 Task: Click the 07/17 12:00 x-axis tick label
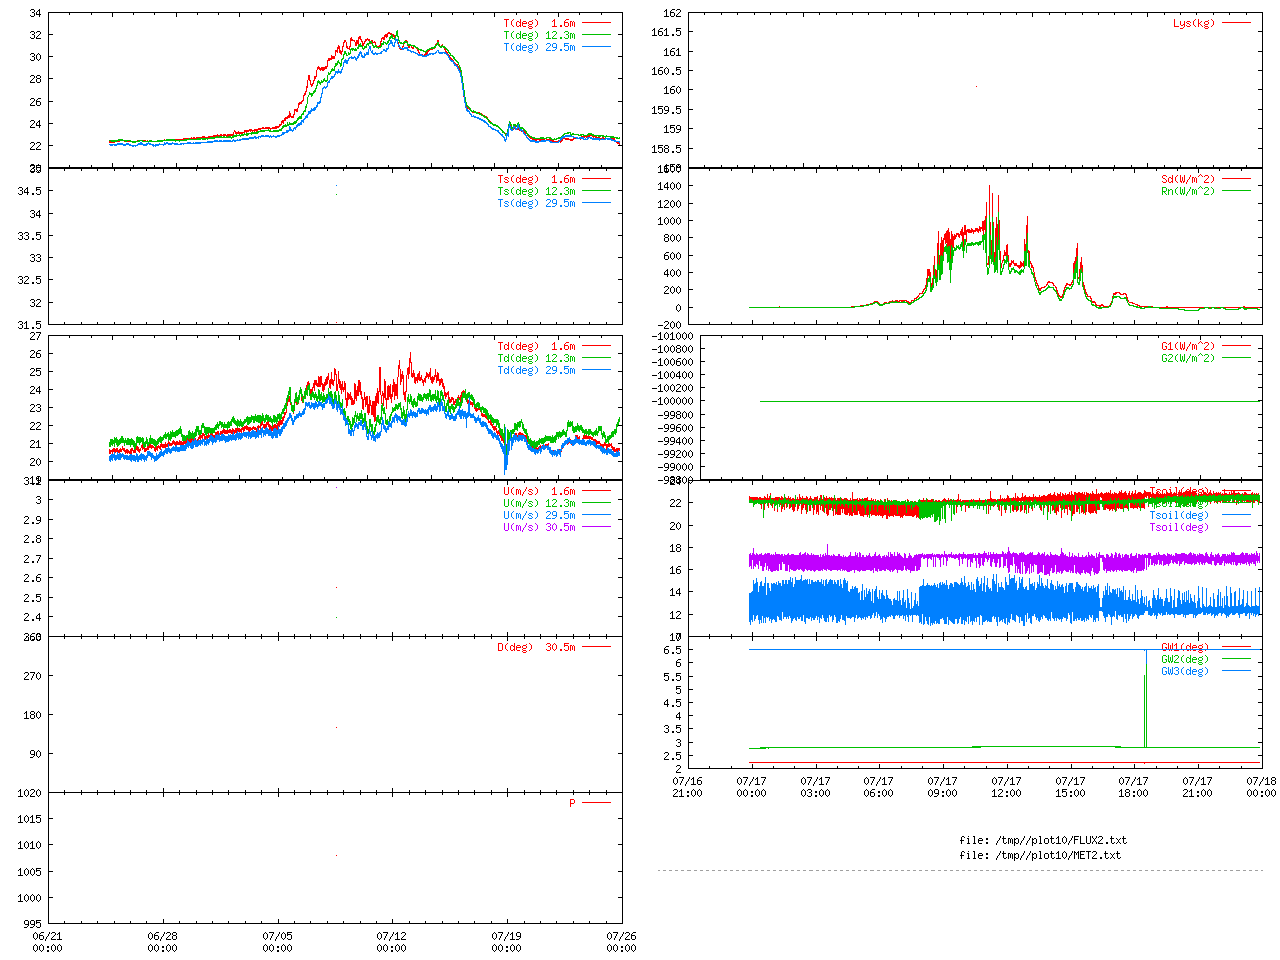pos(1006,787)
